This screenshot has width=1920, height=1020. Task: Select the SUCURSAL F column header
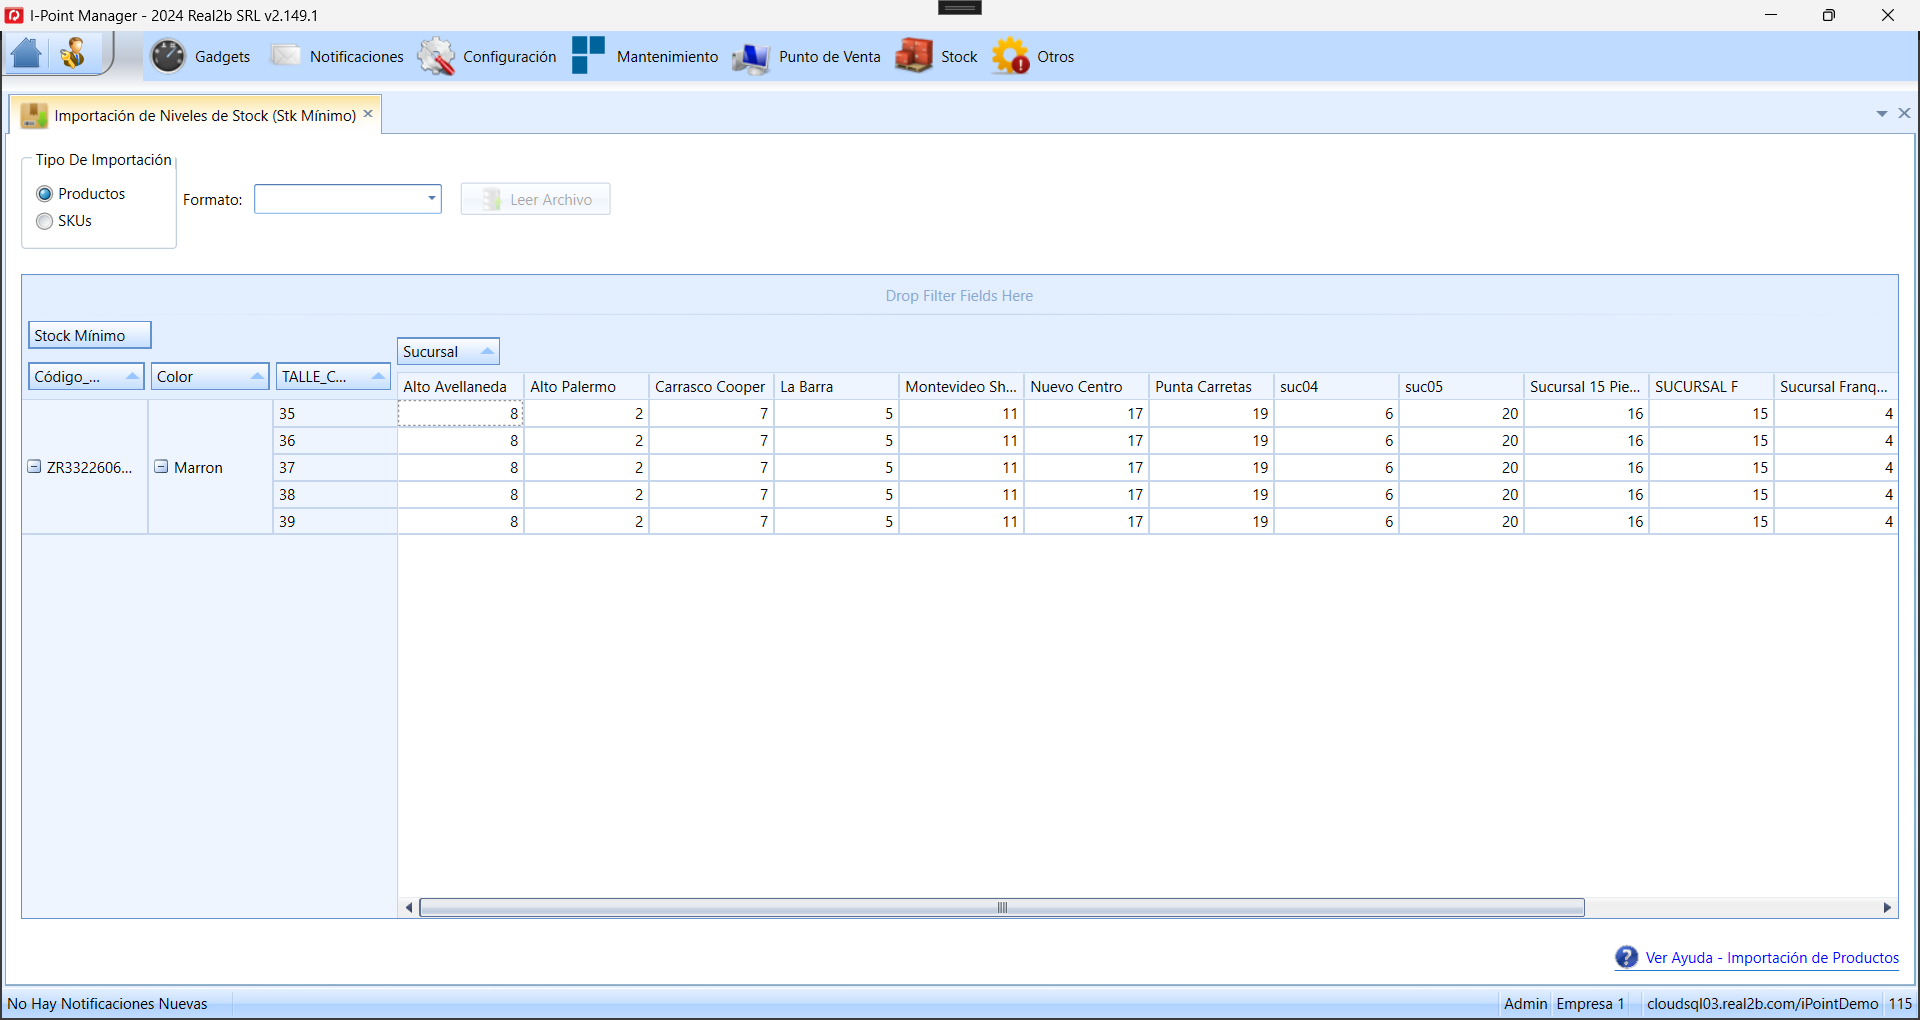tap(1711, 386)
